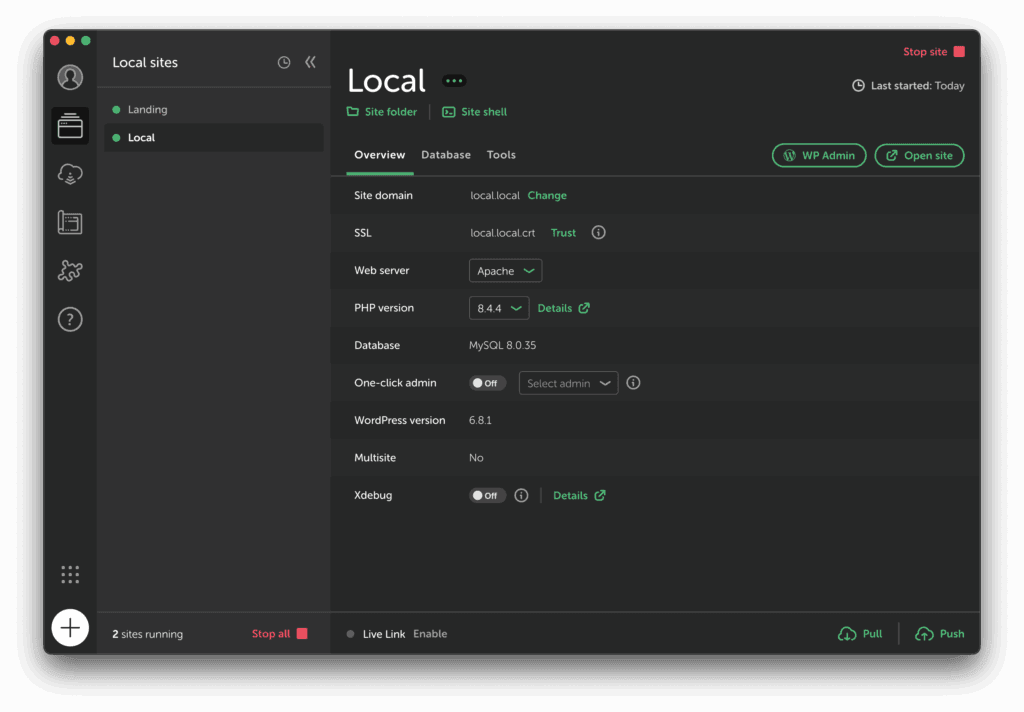Click the red Stop site square icon
Screen dimensions: 1024x712
coord(959,52)
